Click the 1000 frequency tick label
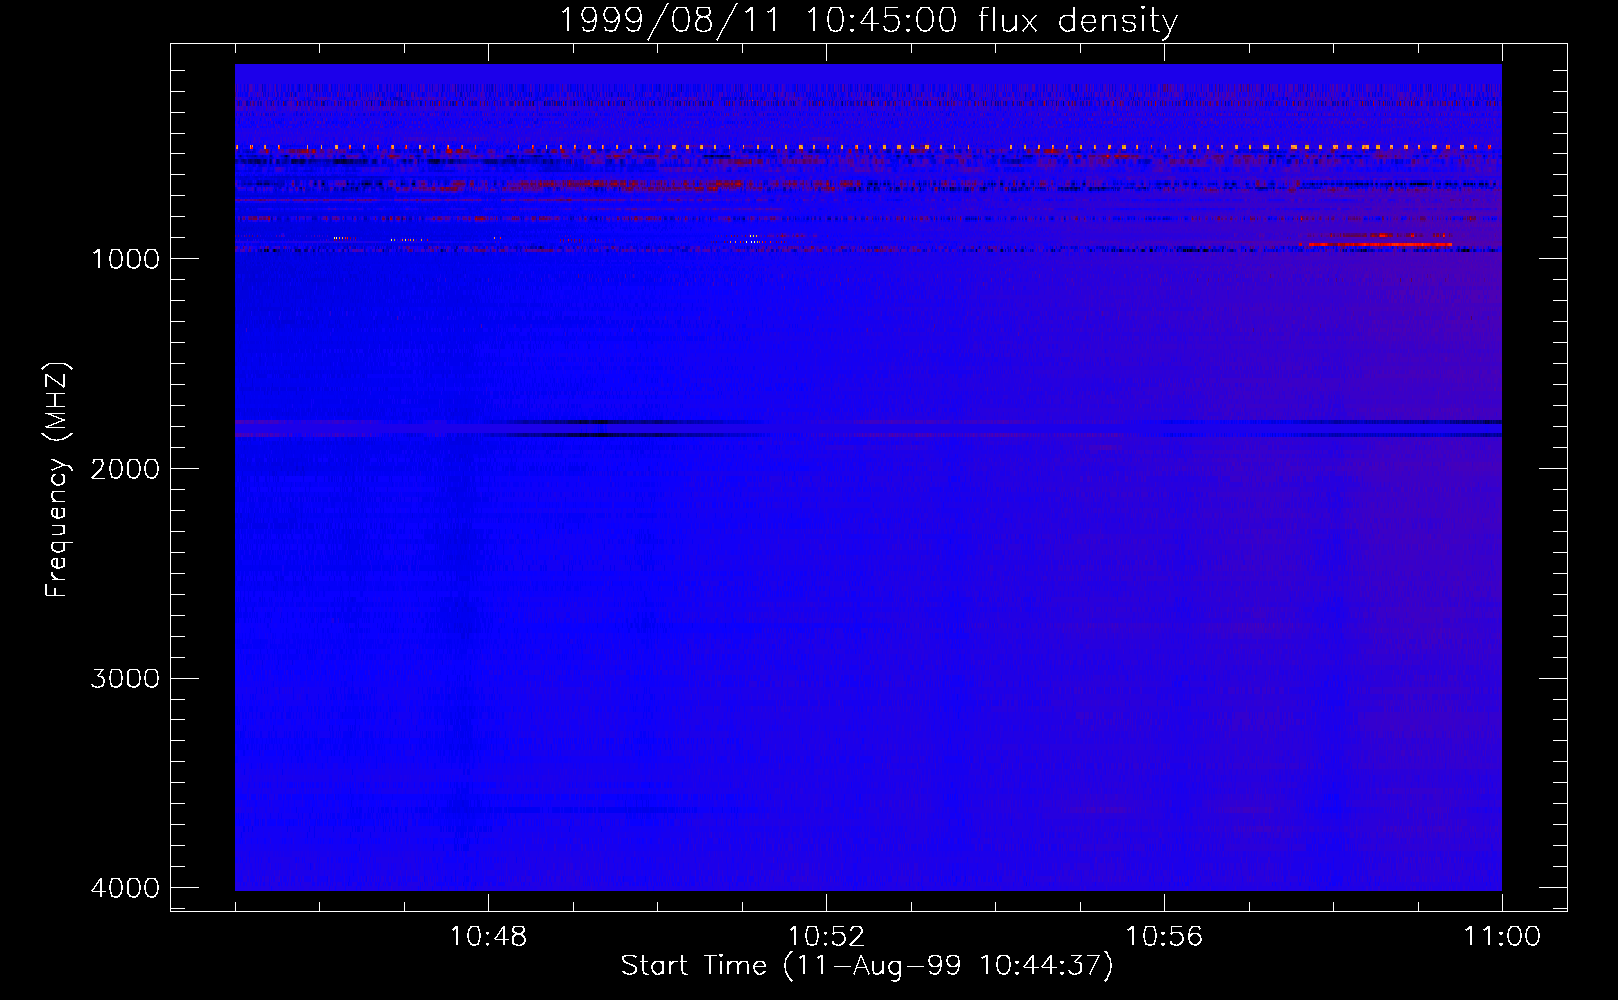Viewport: 1618px width, 1000px height. (125, 259)
